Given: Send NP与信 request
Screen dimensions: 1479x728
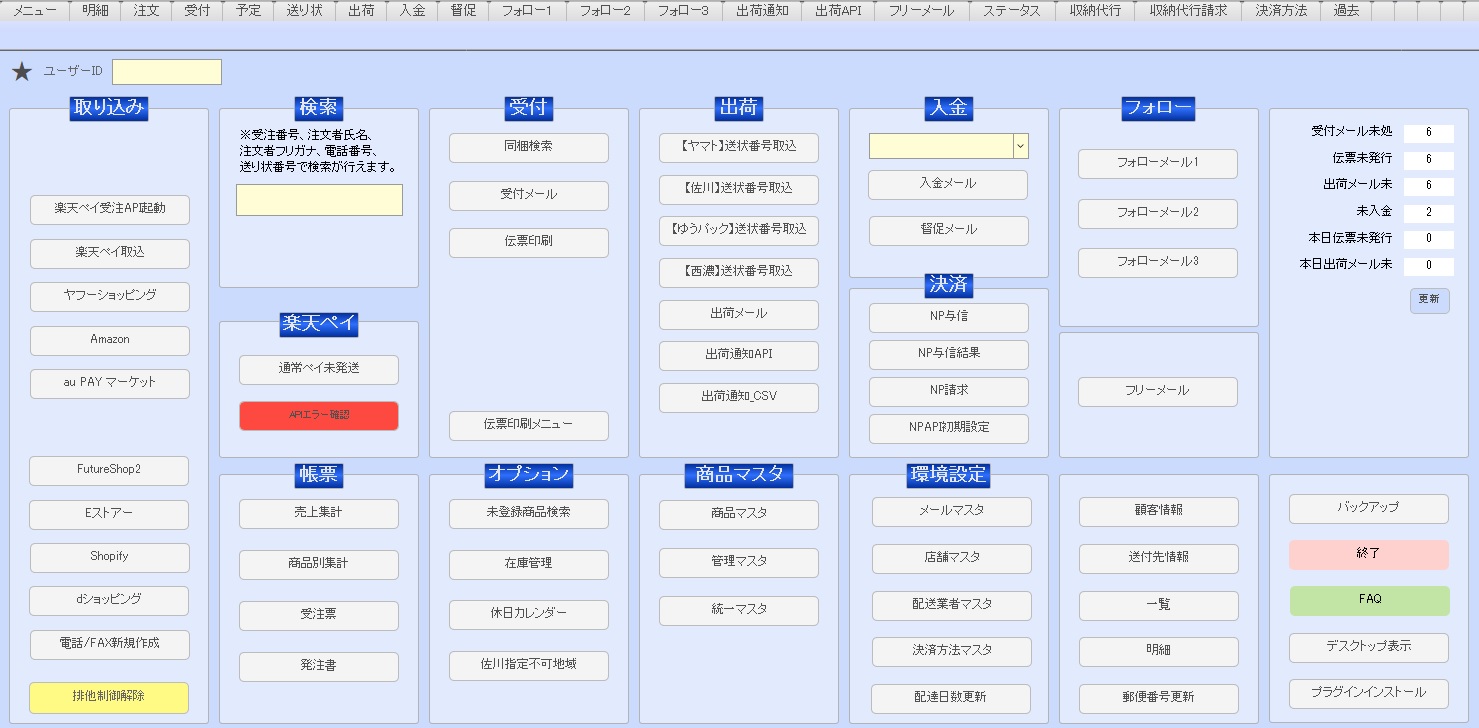Looking at the screenshot, I should pos(948,317).
